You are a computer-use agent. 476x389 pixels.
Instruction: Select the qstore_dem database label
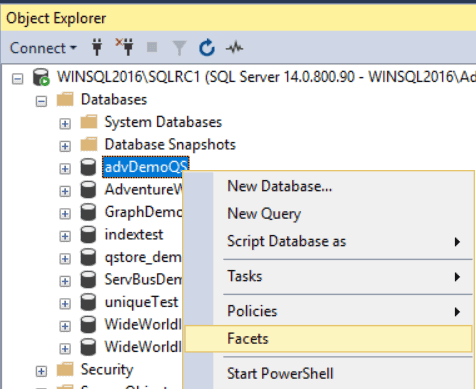(144, 257)
